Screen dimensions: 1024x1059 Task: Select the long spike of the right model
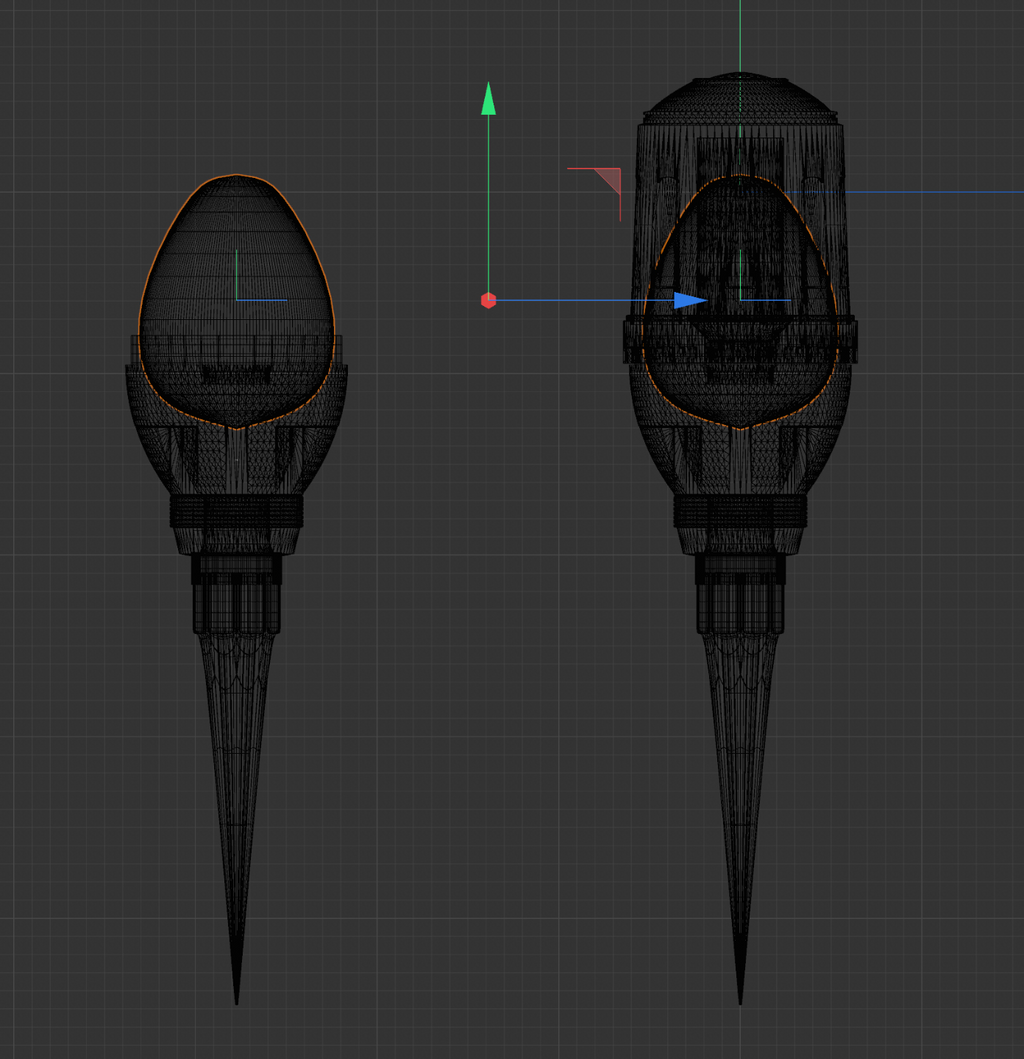740,817
